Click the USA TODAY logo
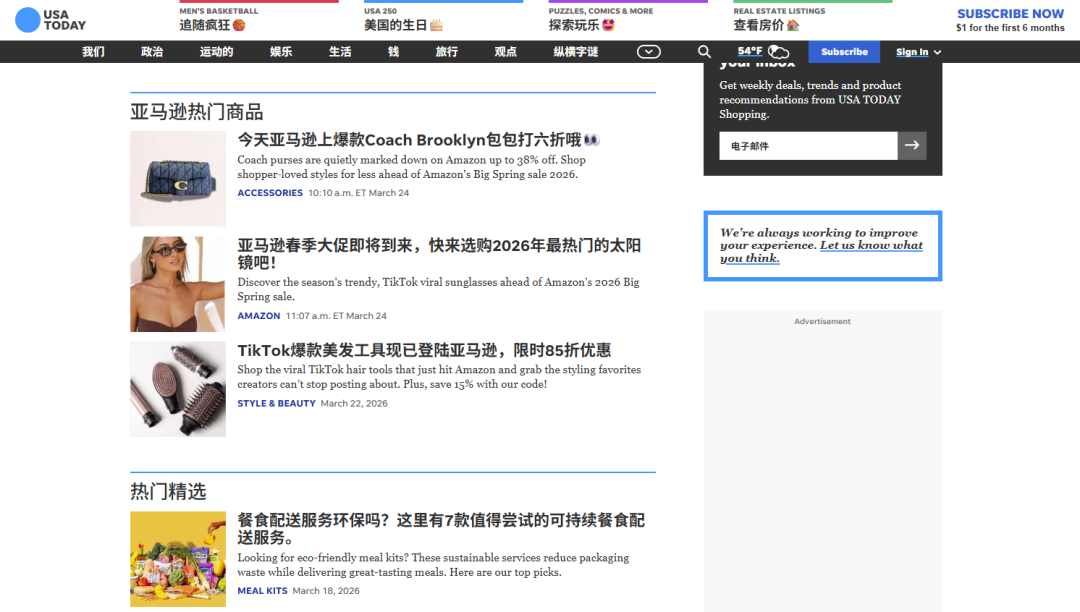Screen dimensions: 1080x612 (50, 20)
